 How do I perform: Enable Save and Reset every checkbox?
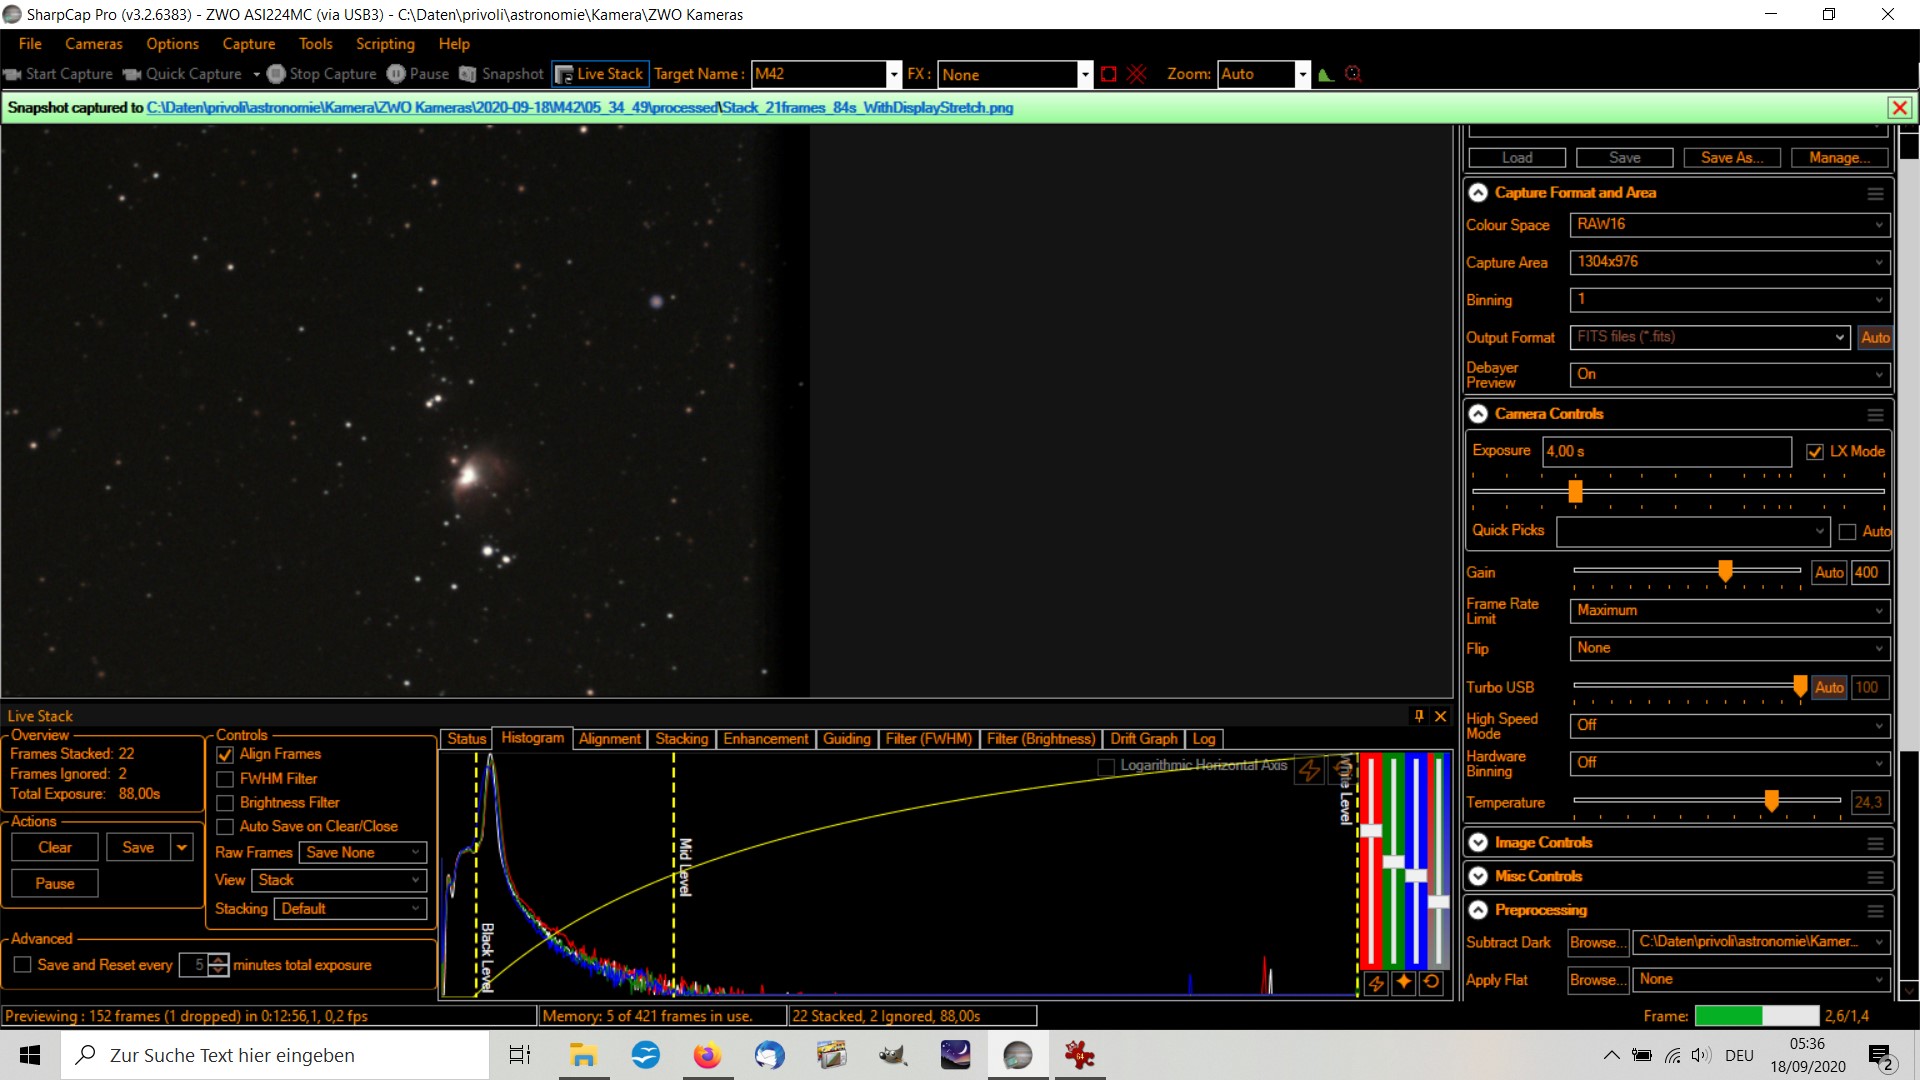[x=23, y=965]
